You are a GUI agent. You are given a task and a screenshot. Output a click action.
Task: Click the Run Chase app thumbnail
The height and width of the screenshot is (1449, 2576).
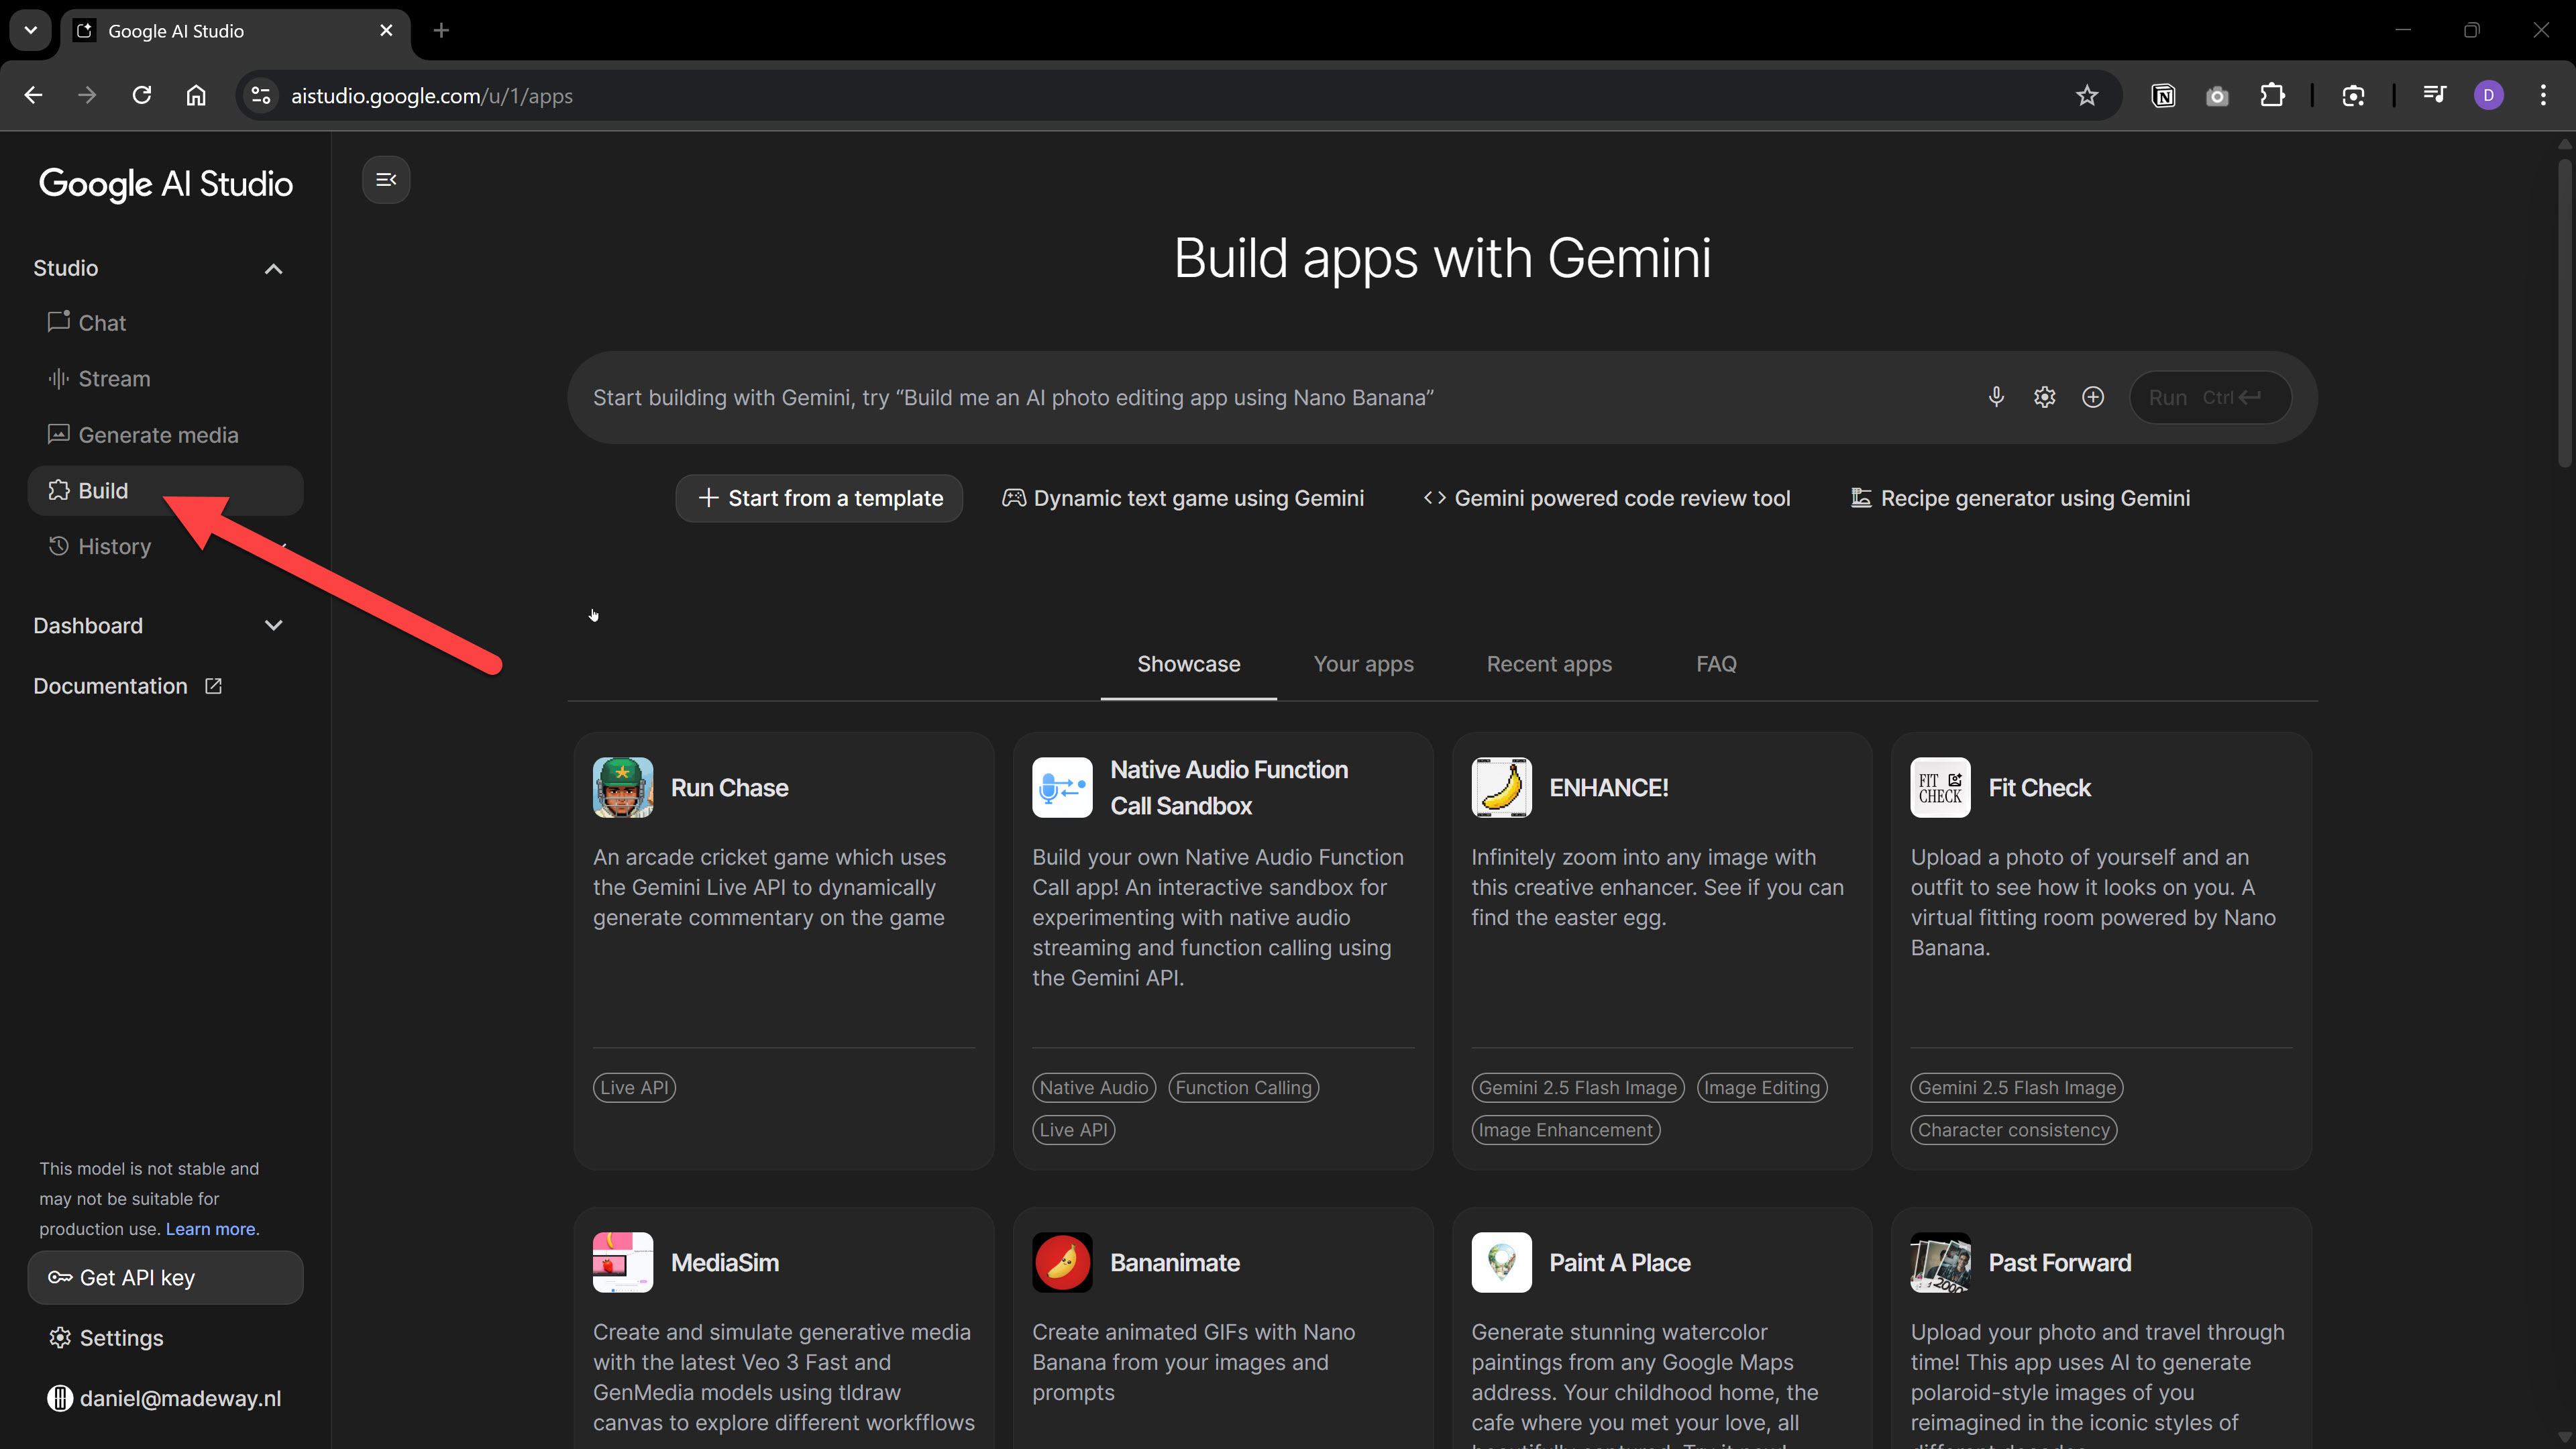(x=623, y=788)
